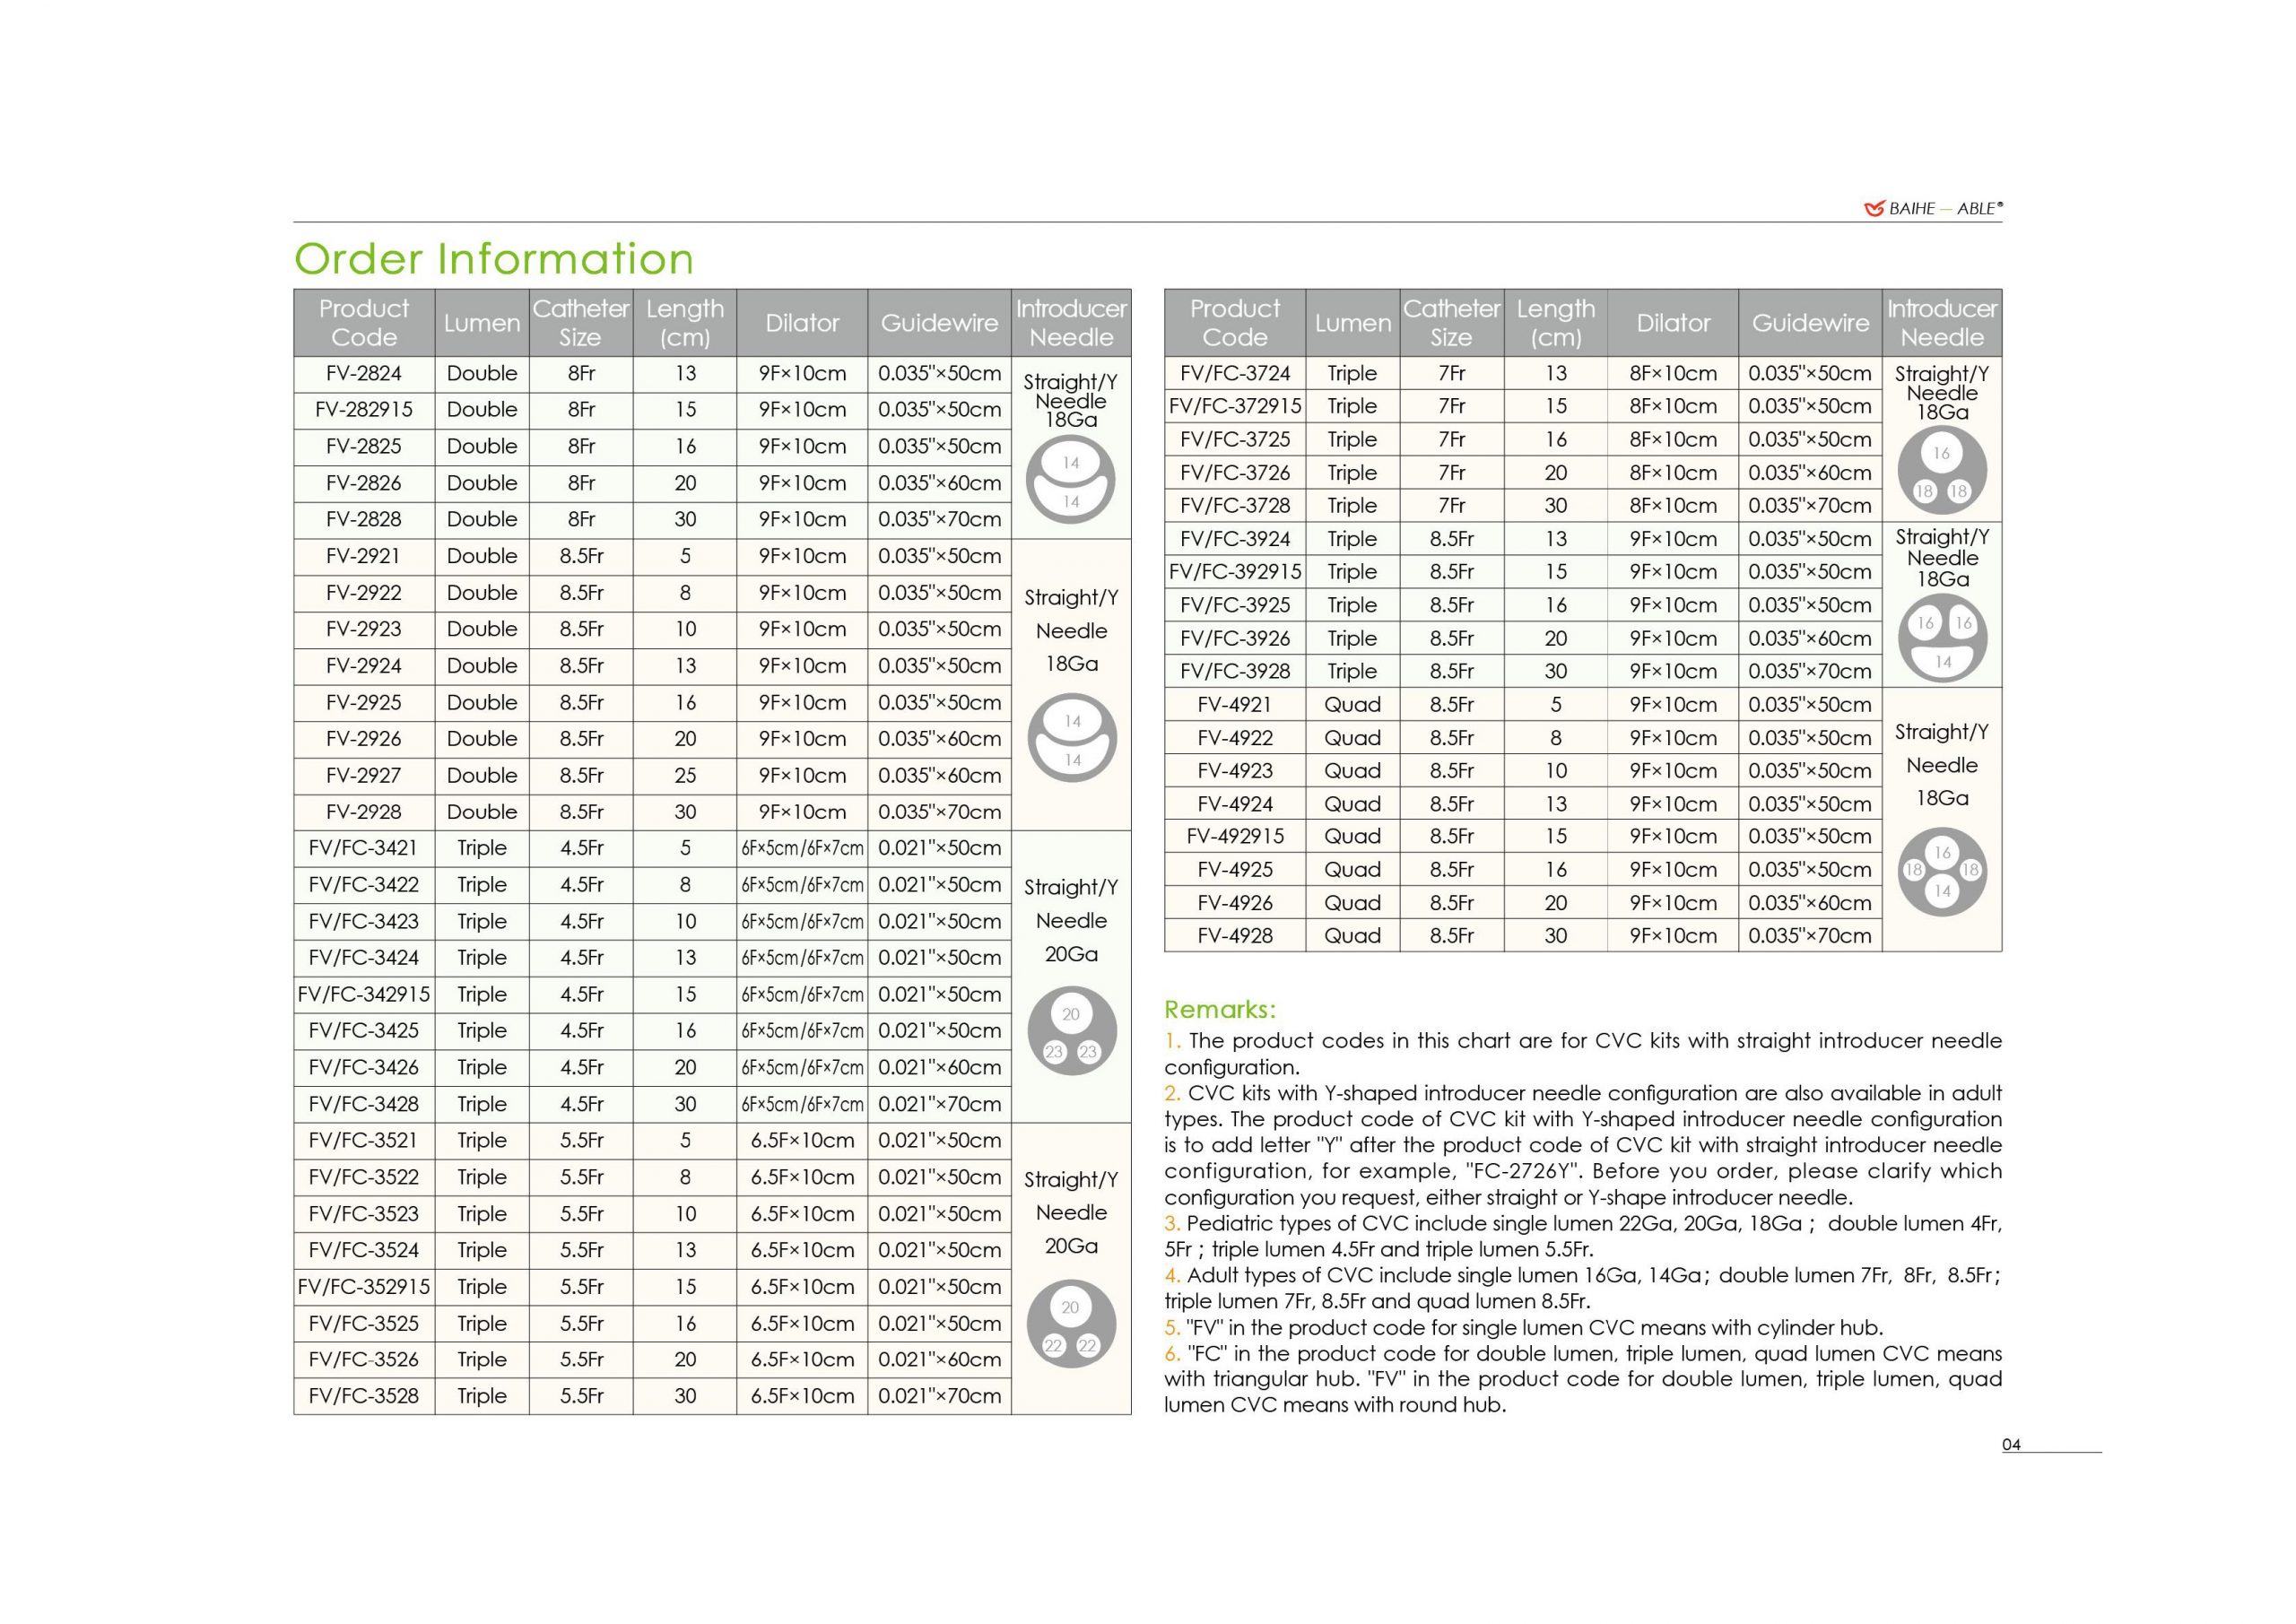Viewport: 2296px width, 1624px height.
Task: Click product code 'FV-2923'
Action: pos(364,629)
